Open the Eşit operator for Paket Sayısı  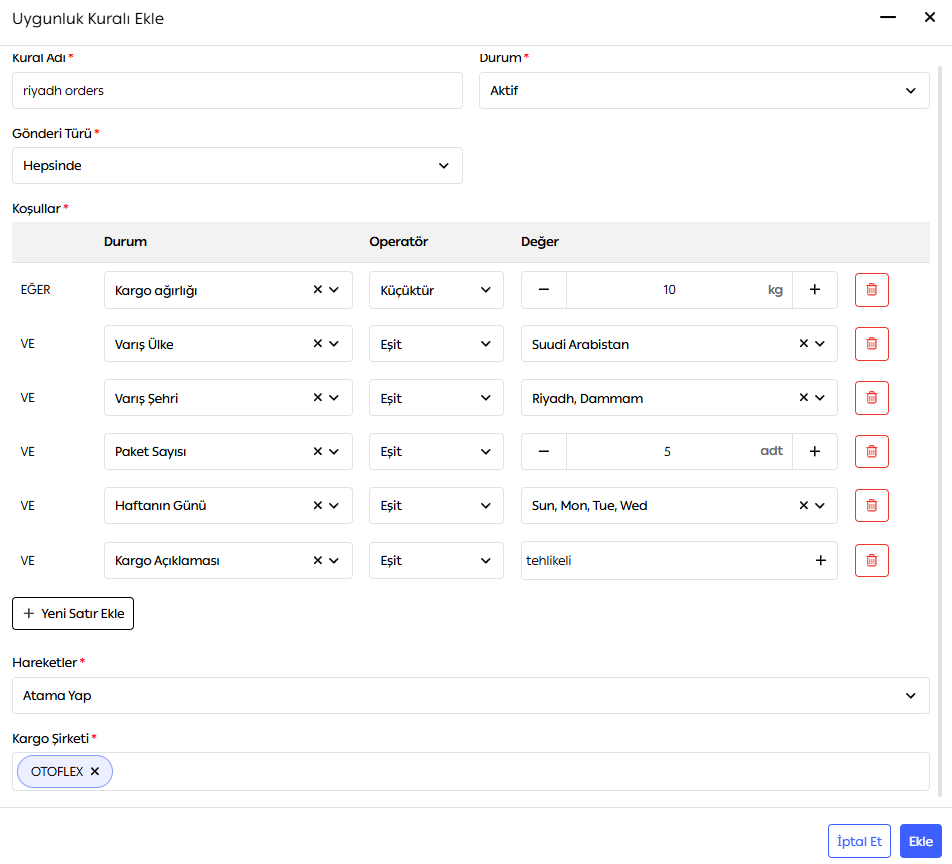point(437,451)
